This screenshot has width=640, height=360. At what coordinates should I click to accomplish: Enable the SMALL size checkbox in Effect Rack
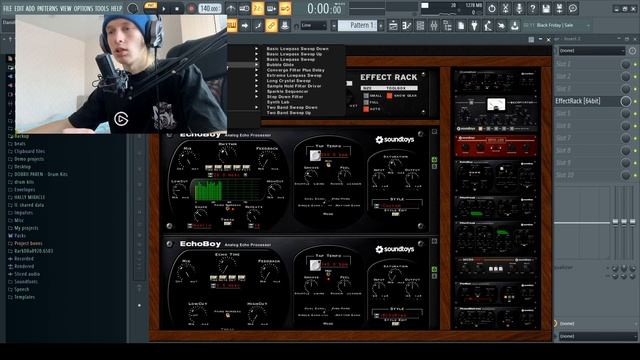[x=366, y=96]
